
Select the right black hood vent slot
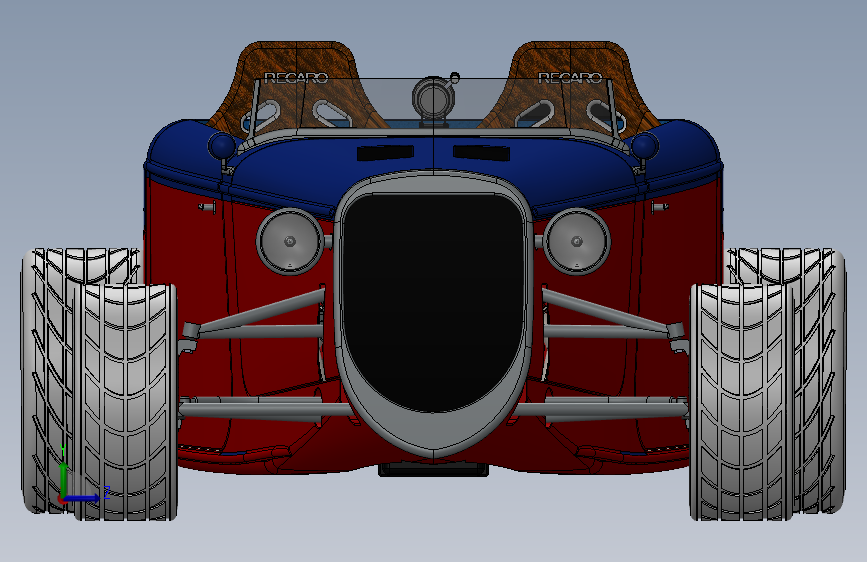click(x=482, y=153)
